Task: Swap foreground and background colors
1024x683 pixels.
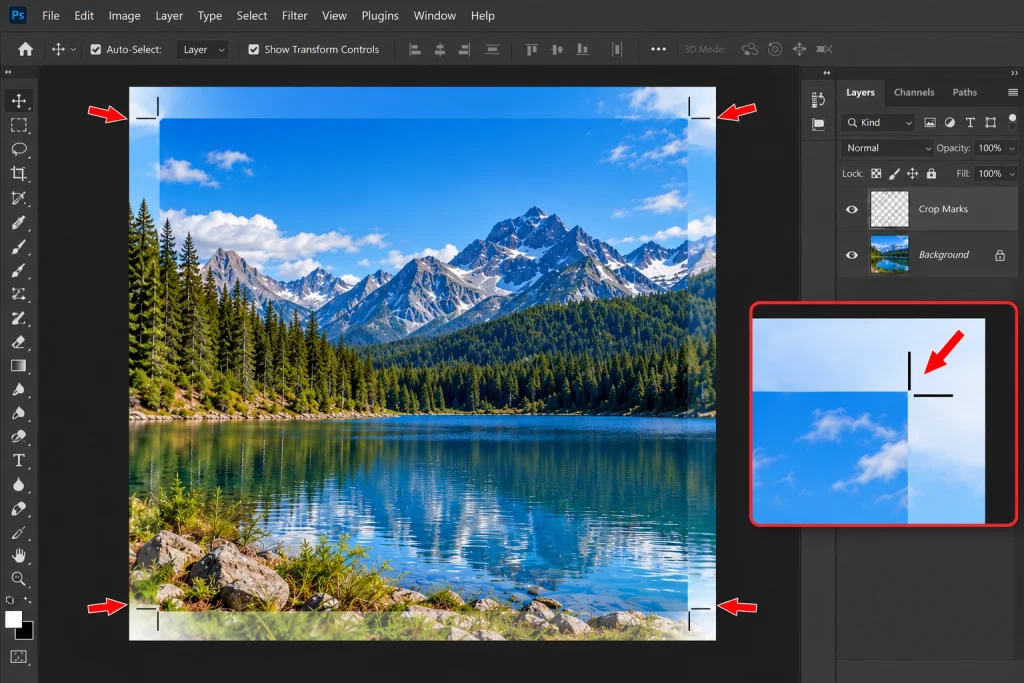Action: point(27,599)
